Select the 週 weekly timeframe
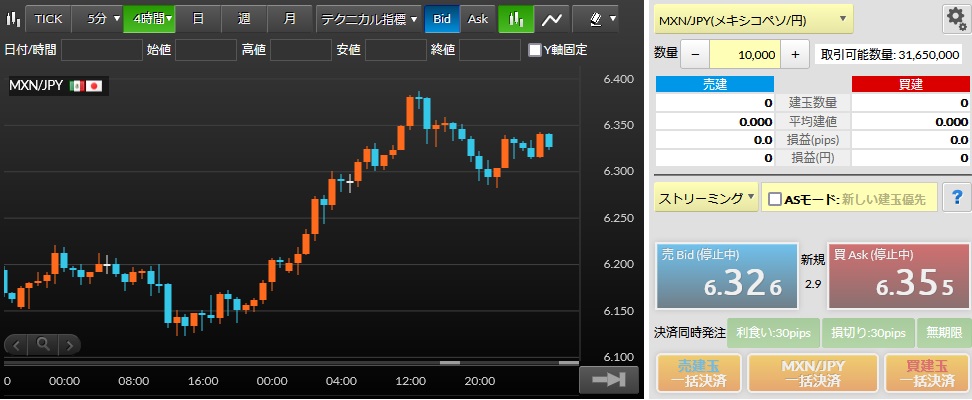Image resolution: width=972 pixels, height=400 pixels. [x=244, y=19]
